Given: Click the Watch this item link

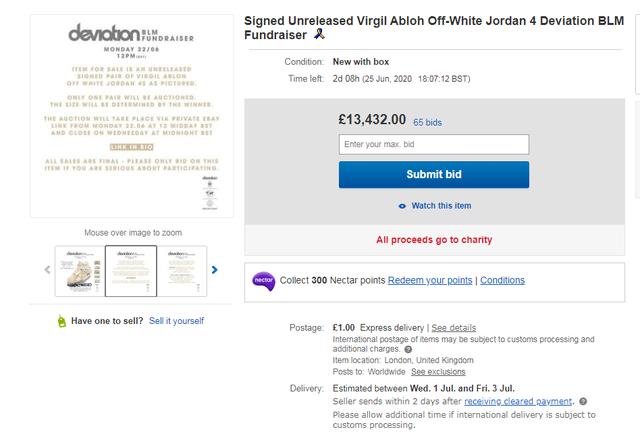Looking at the screenshot, I should point(441,206).
